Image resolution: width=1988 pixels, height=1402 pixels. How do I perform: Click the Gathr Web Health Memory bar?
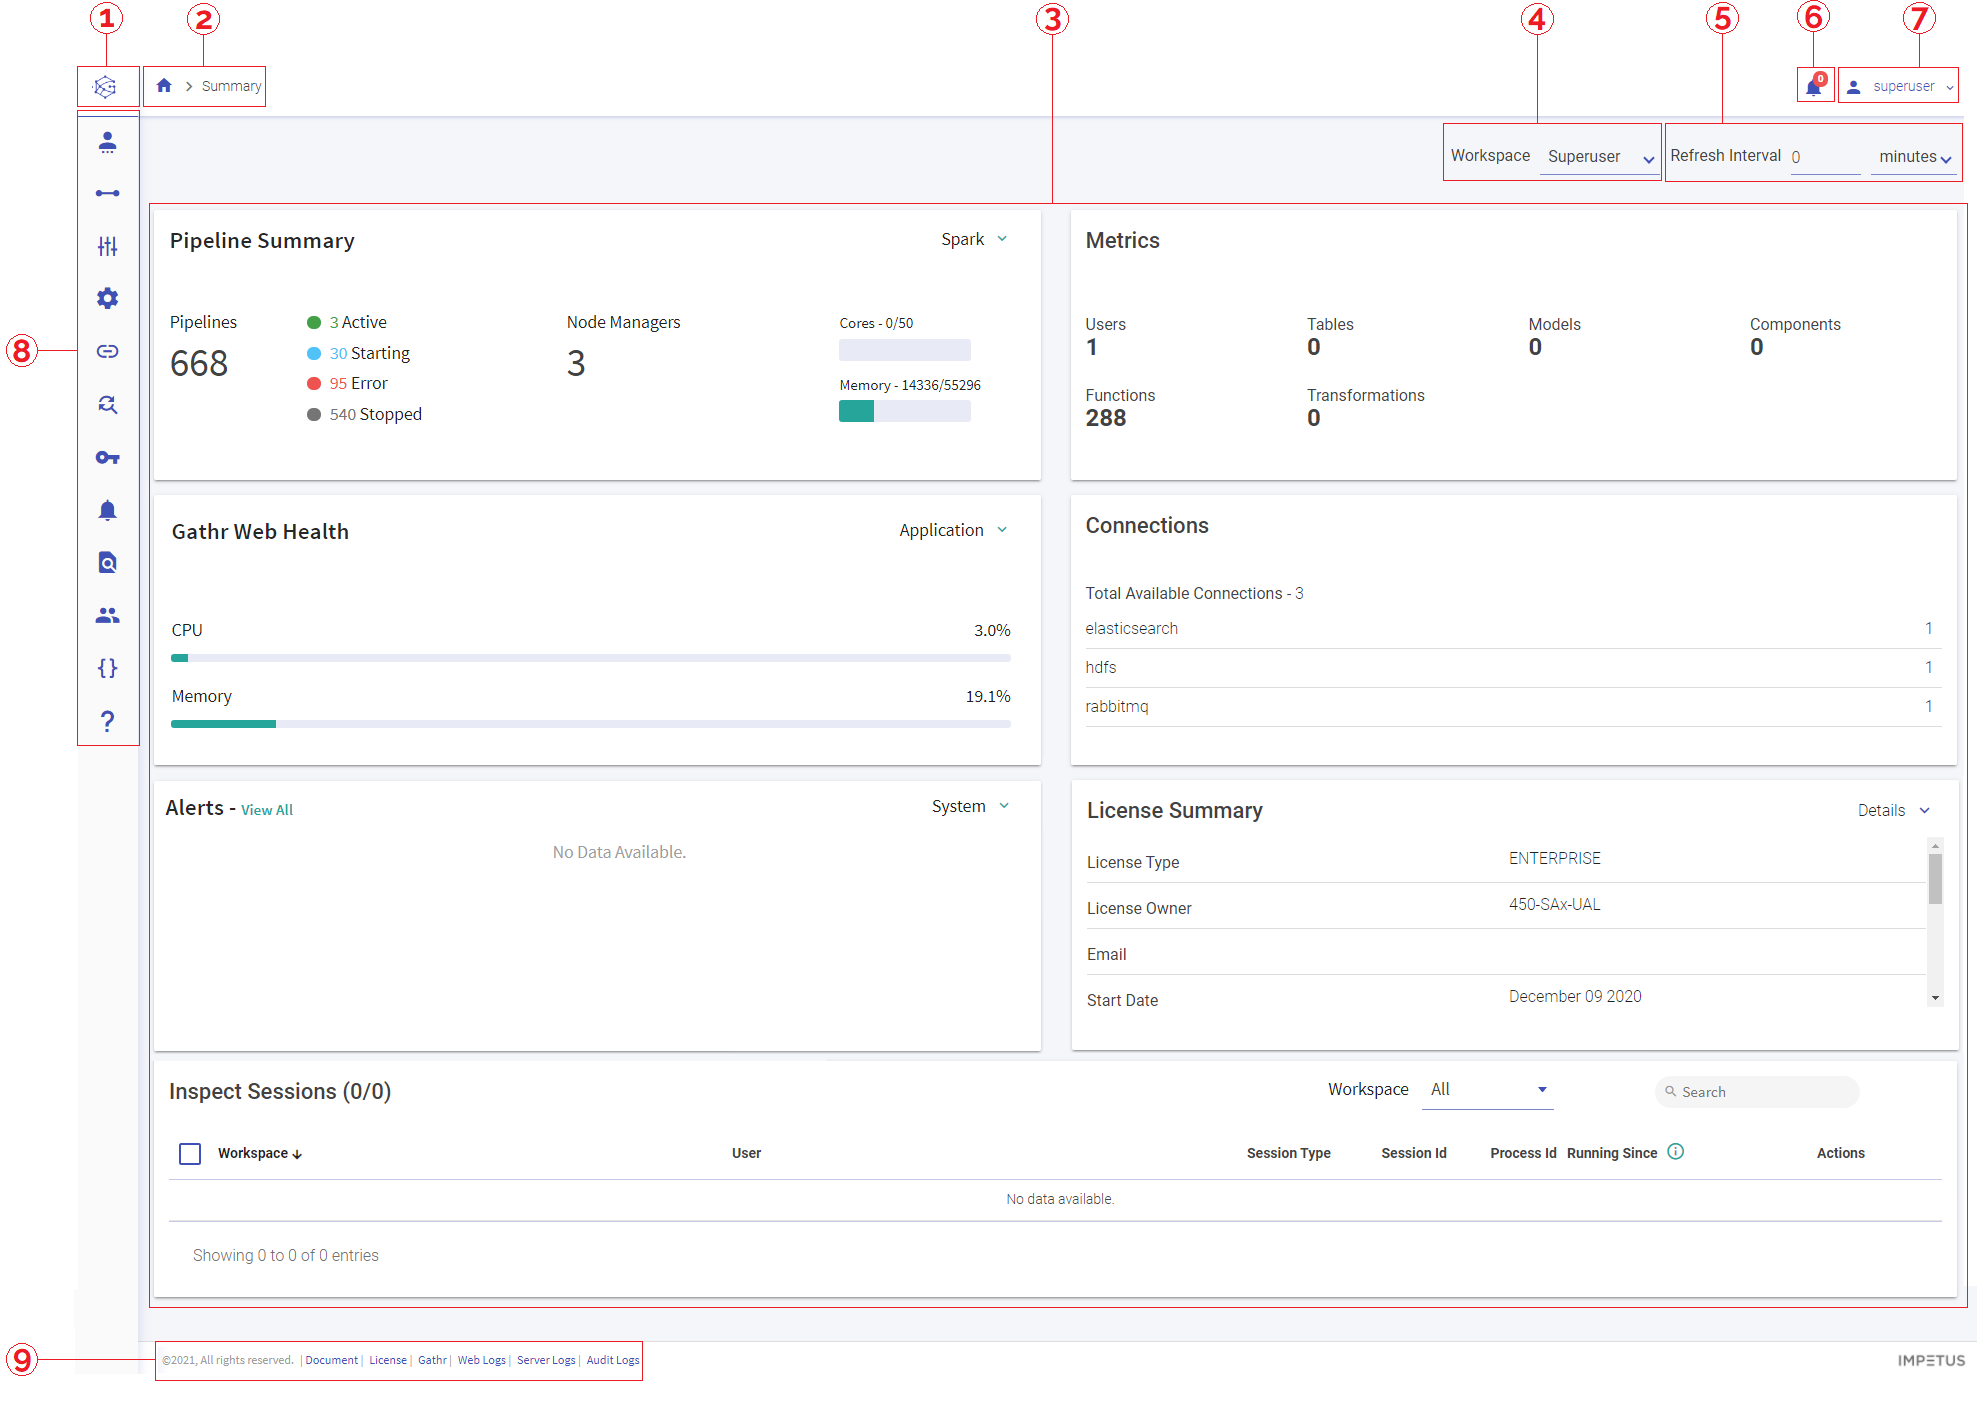pos(591,724)
